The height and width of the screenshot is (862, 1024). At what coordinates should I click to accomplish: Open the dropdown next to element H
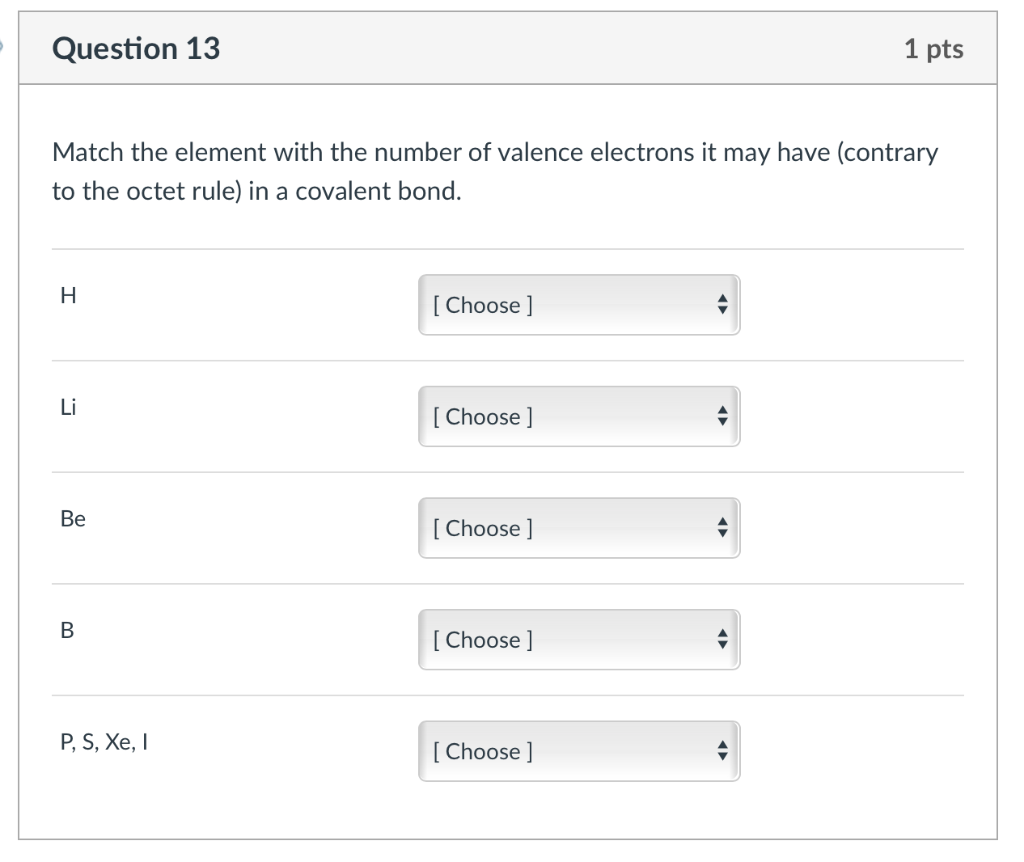click(x=578, y=305)
